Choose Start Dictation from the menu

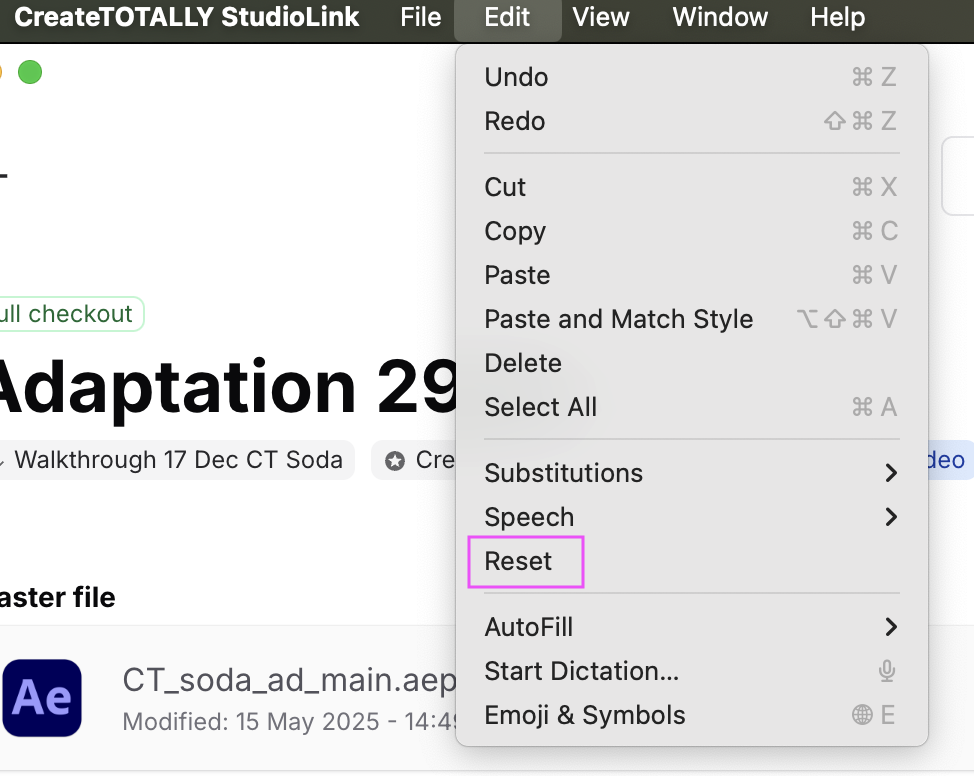[691, 672]
